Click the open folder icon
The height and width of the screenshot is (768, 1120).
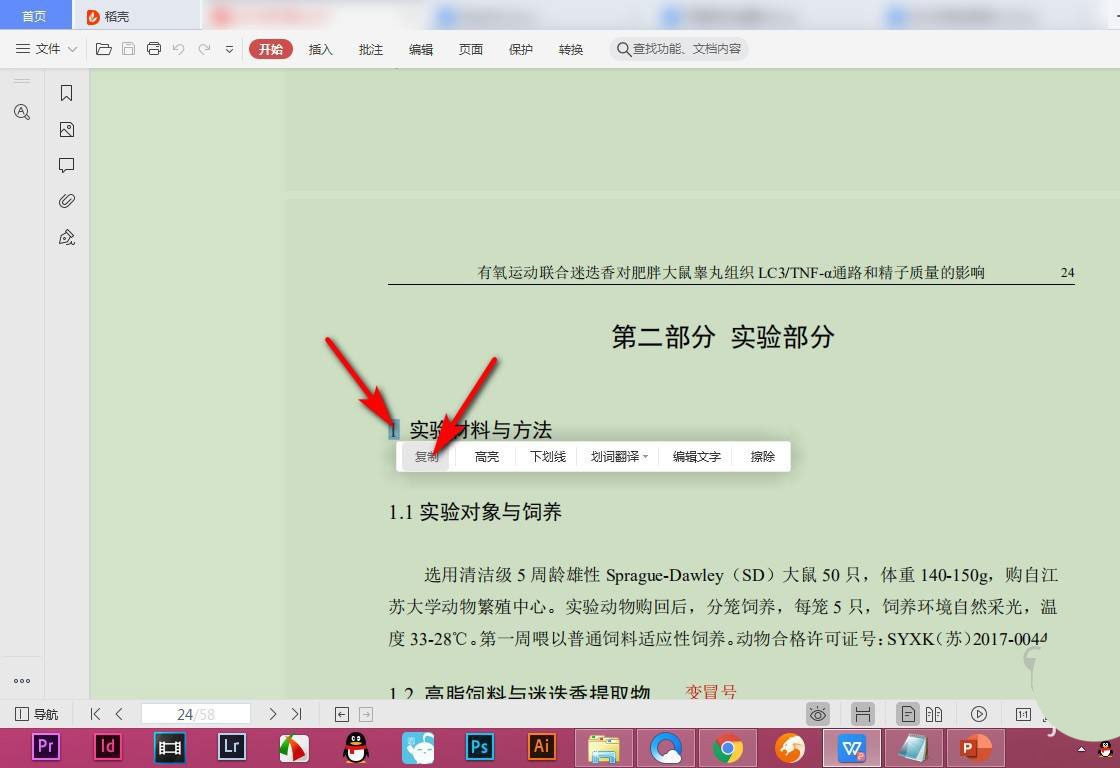click(103, 49)
